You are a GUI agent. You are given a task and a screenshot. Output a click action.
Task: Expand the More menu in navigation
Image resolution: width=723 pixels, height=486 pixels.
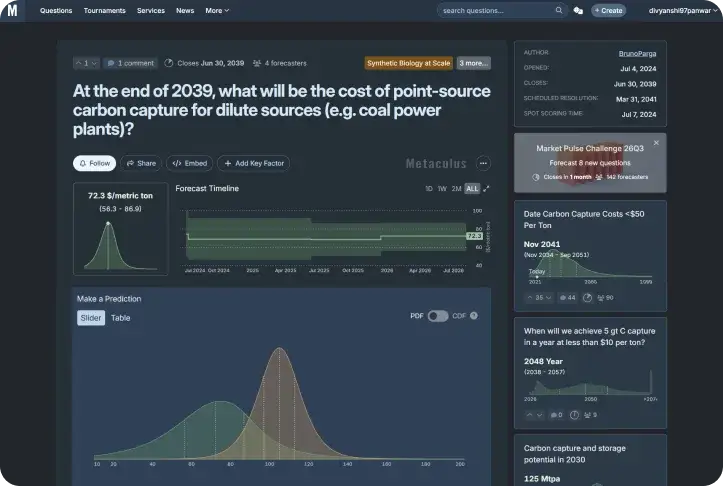[217, 11]
